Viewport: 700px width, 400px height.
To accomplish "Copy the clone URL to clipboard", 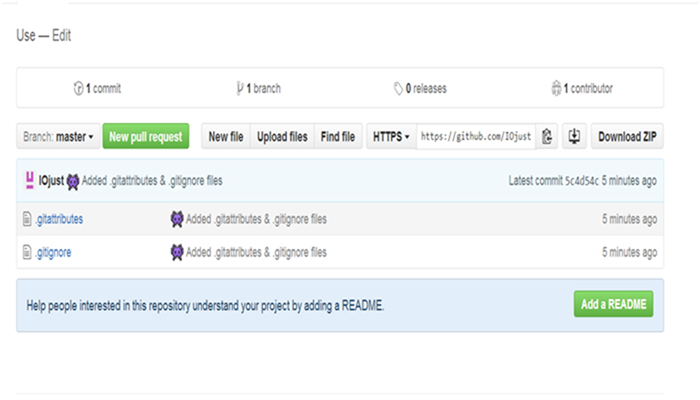I will tap(547, 136).
